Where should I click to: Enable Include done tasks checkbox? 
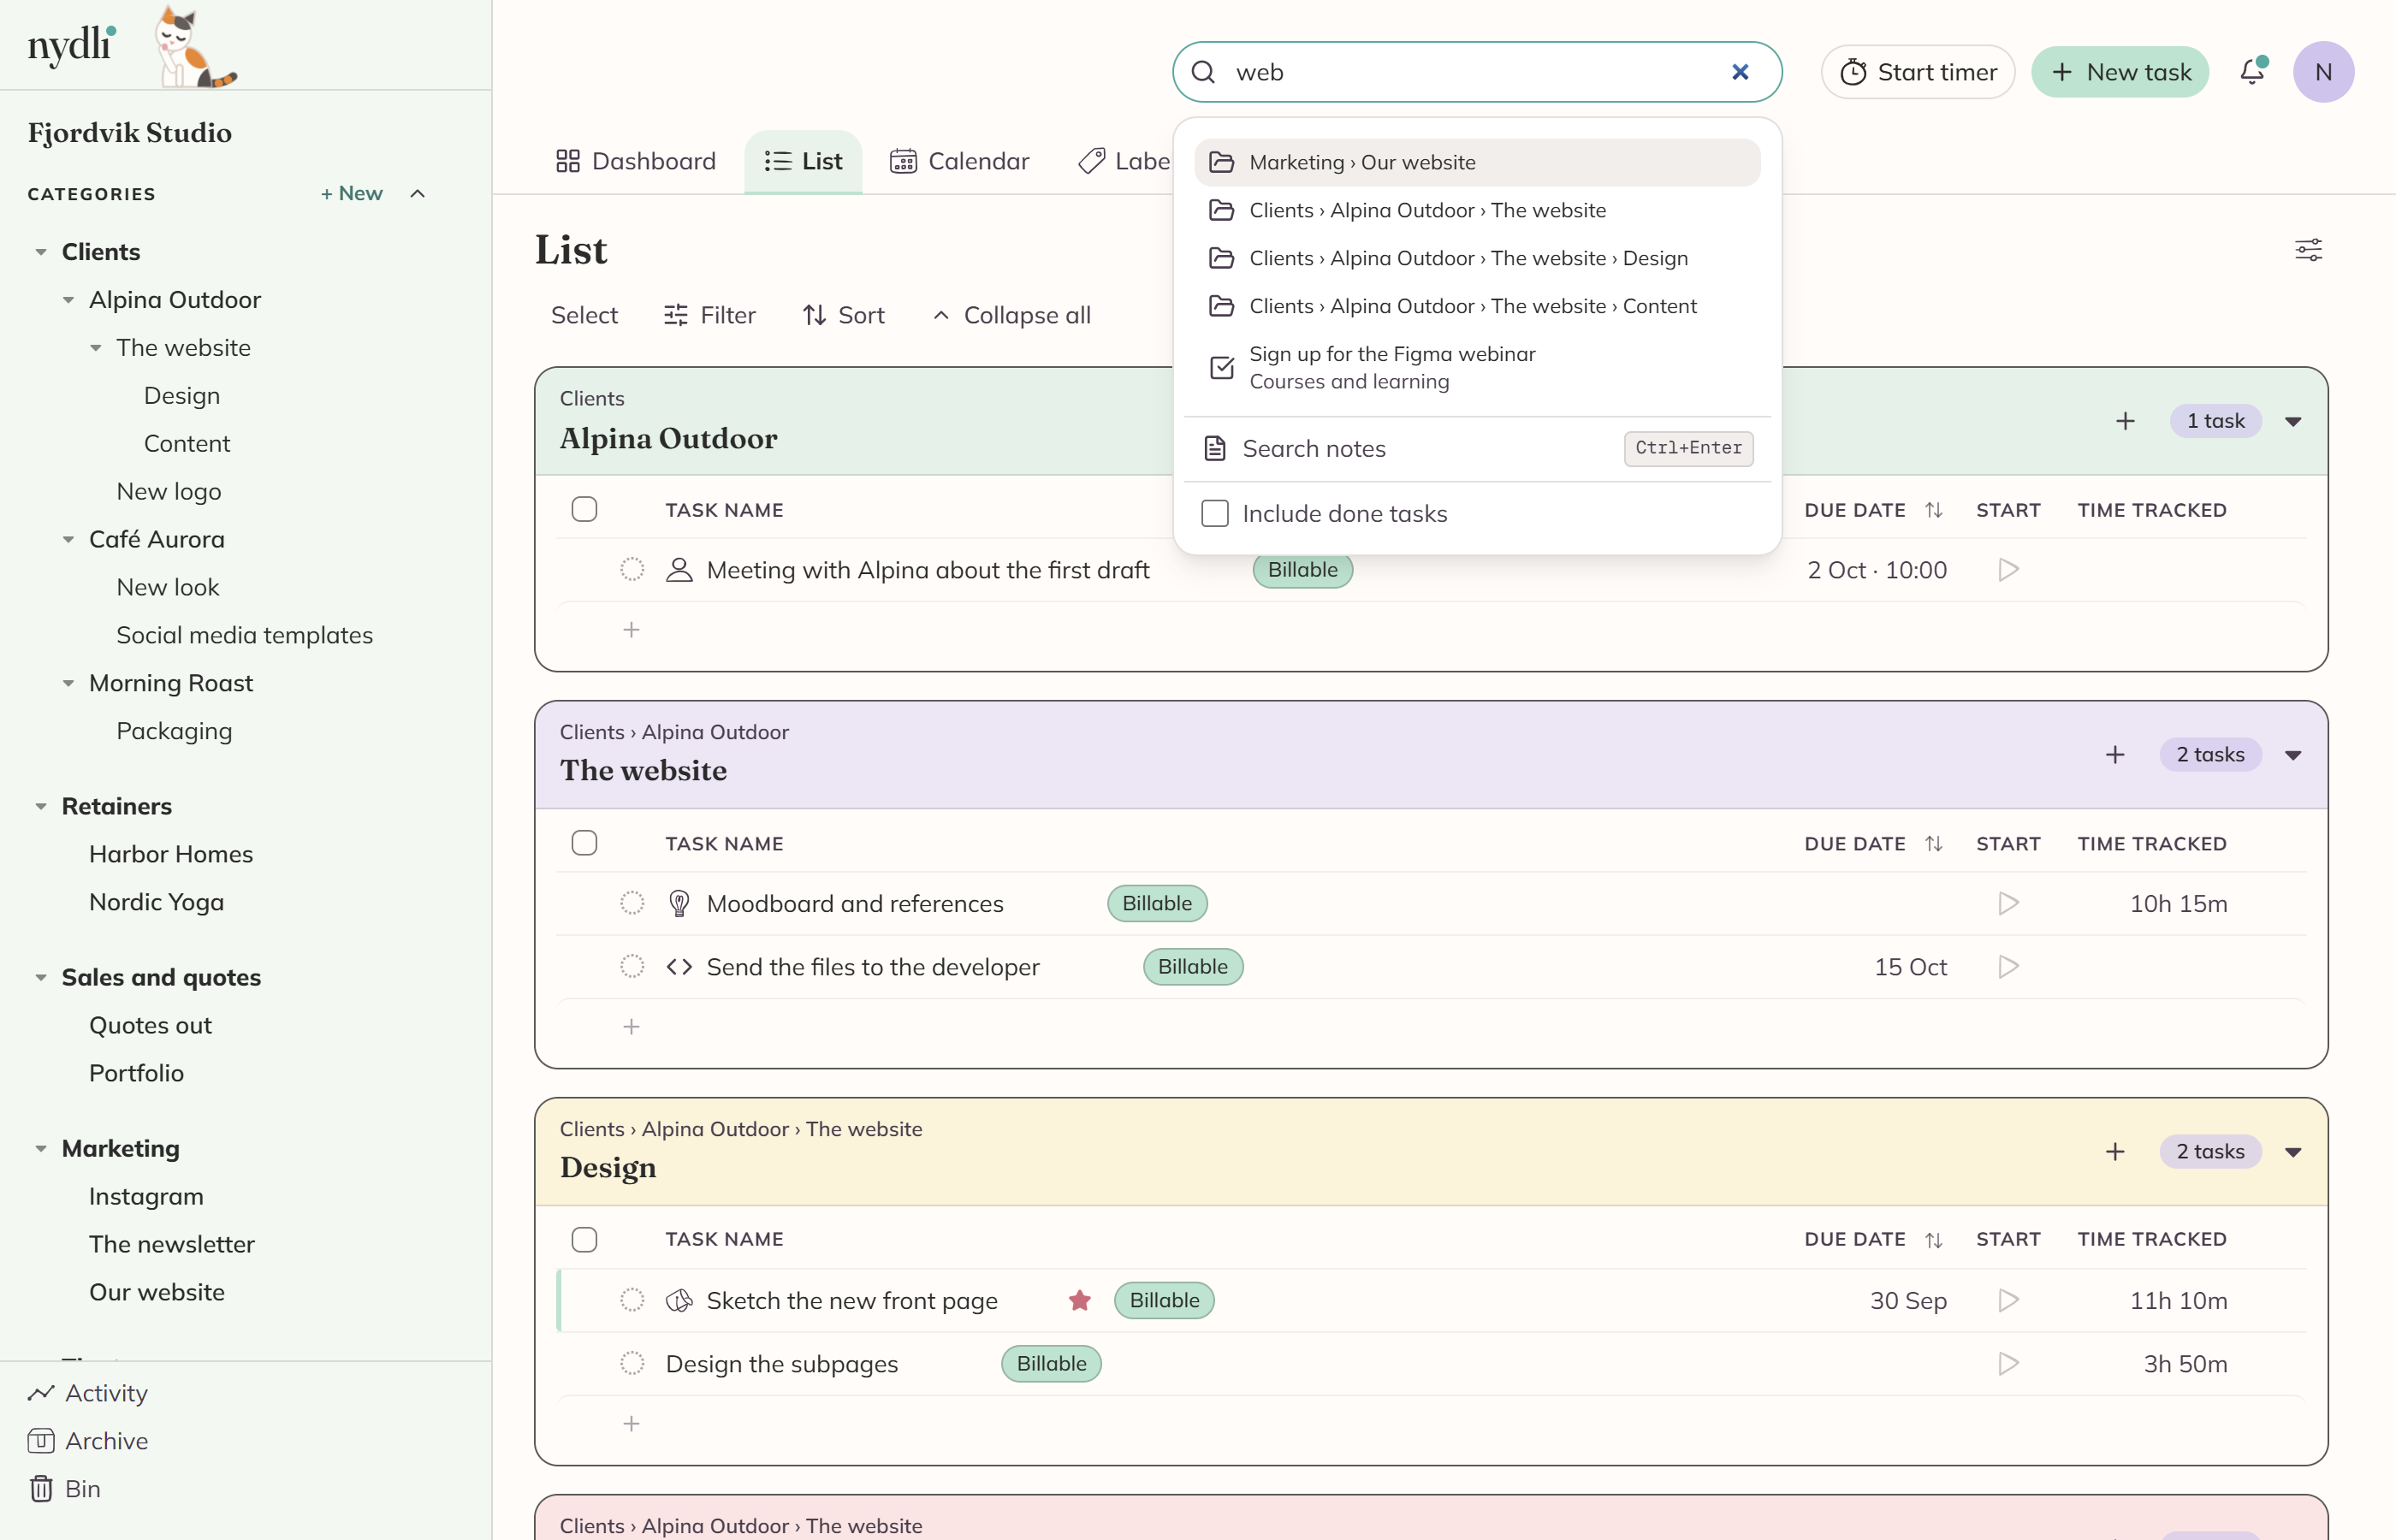click(1214, 513)
